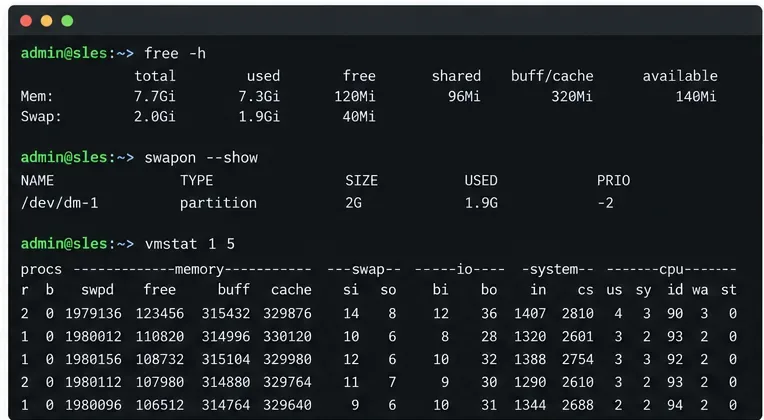764x420 pixels.
Task: Click the 'SIZE' header in swapon output
Action: (362, 181)
